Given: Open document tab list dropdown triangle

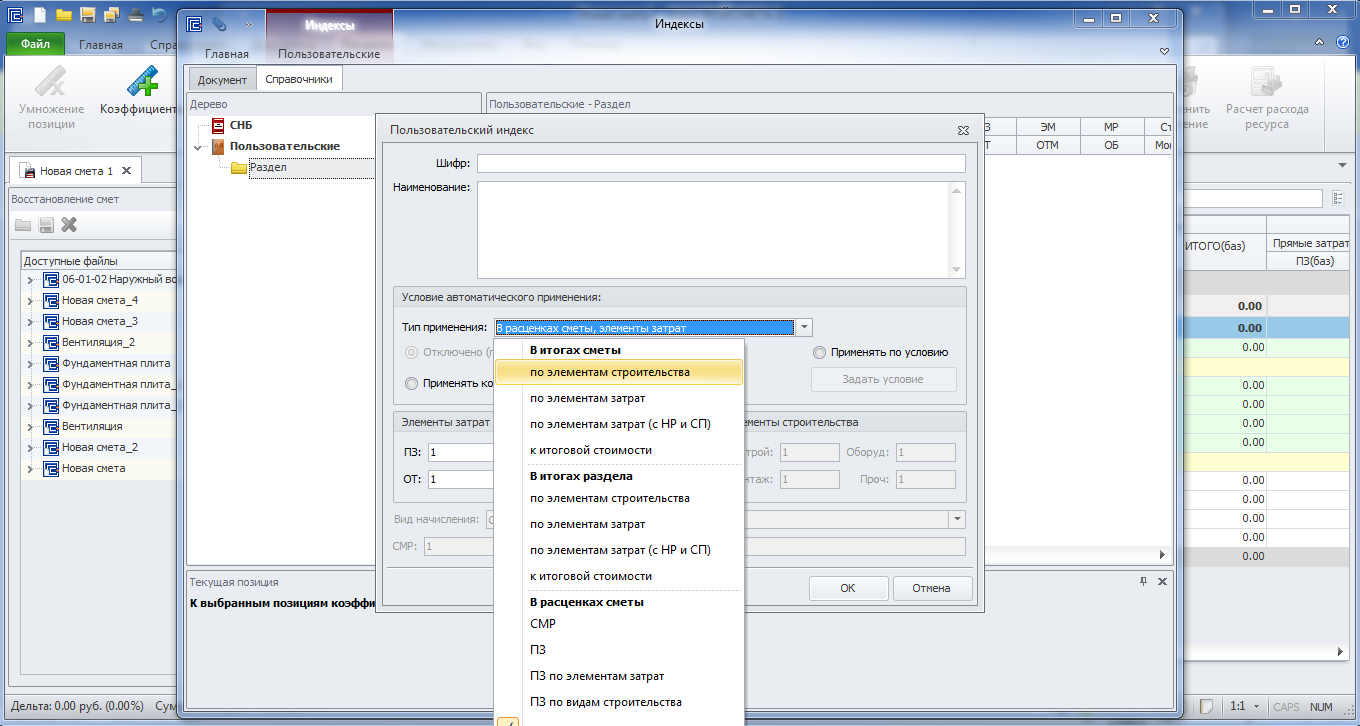Looking at the screenshot, I should tap(1342, 165).
